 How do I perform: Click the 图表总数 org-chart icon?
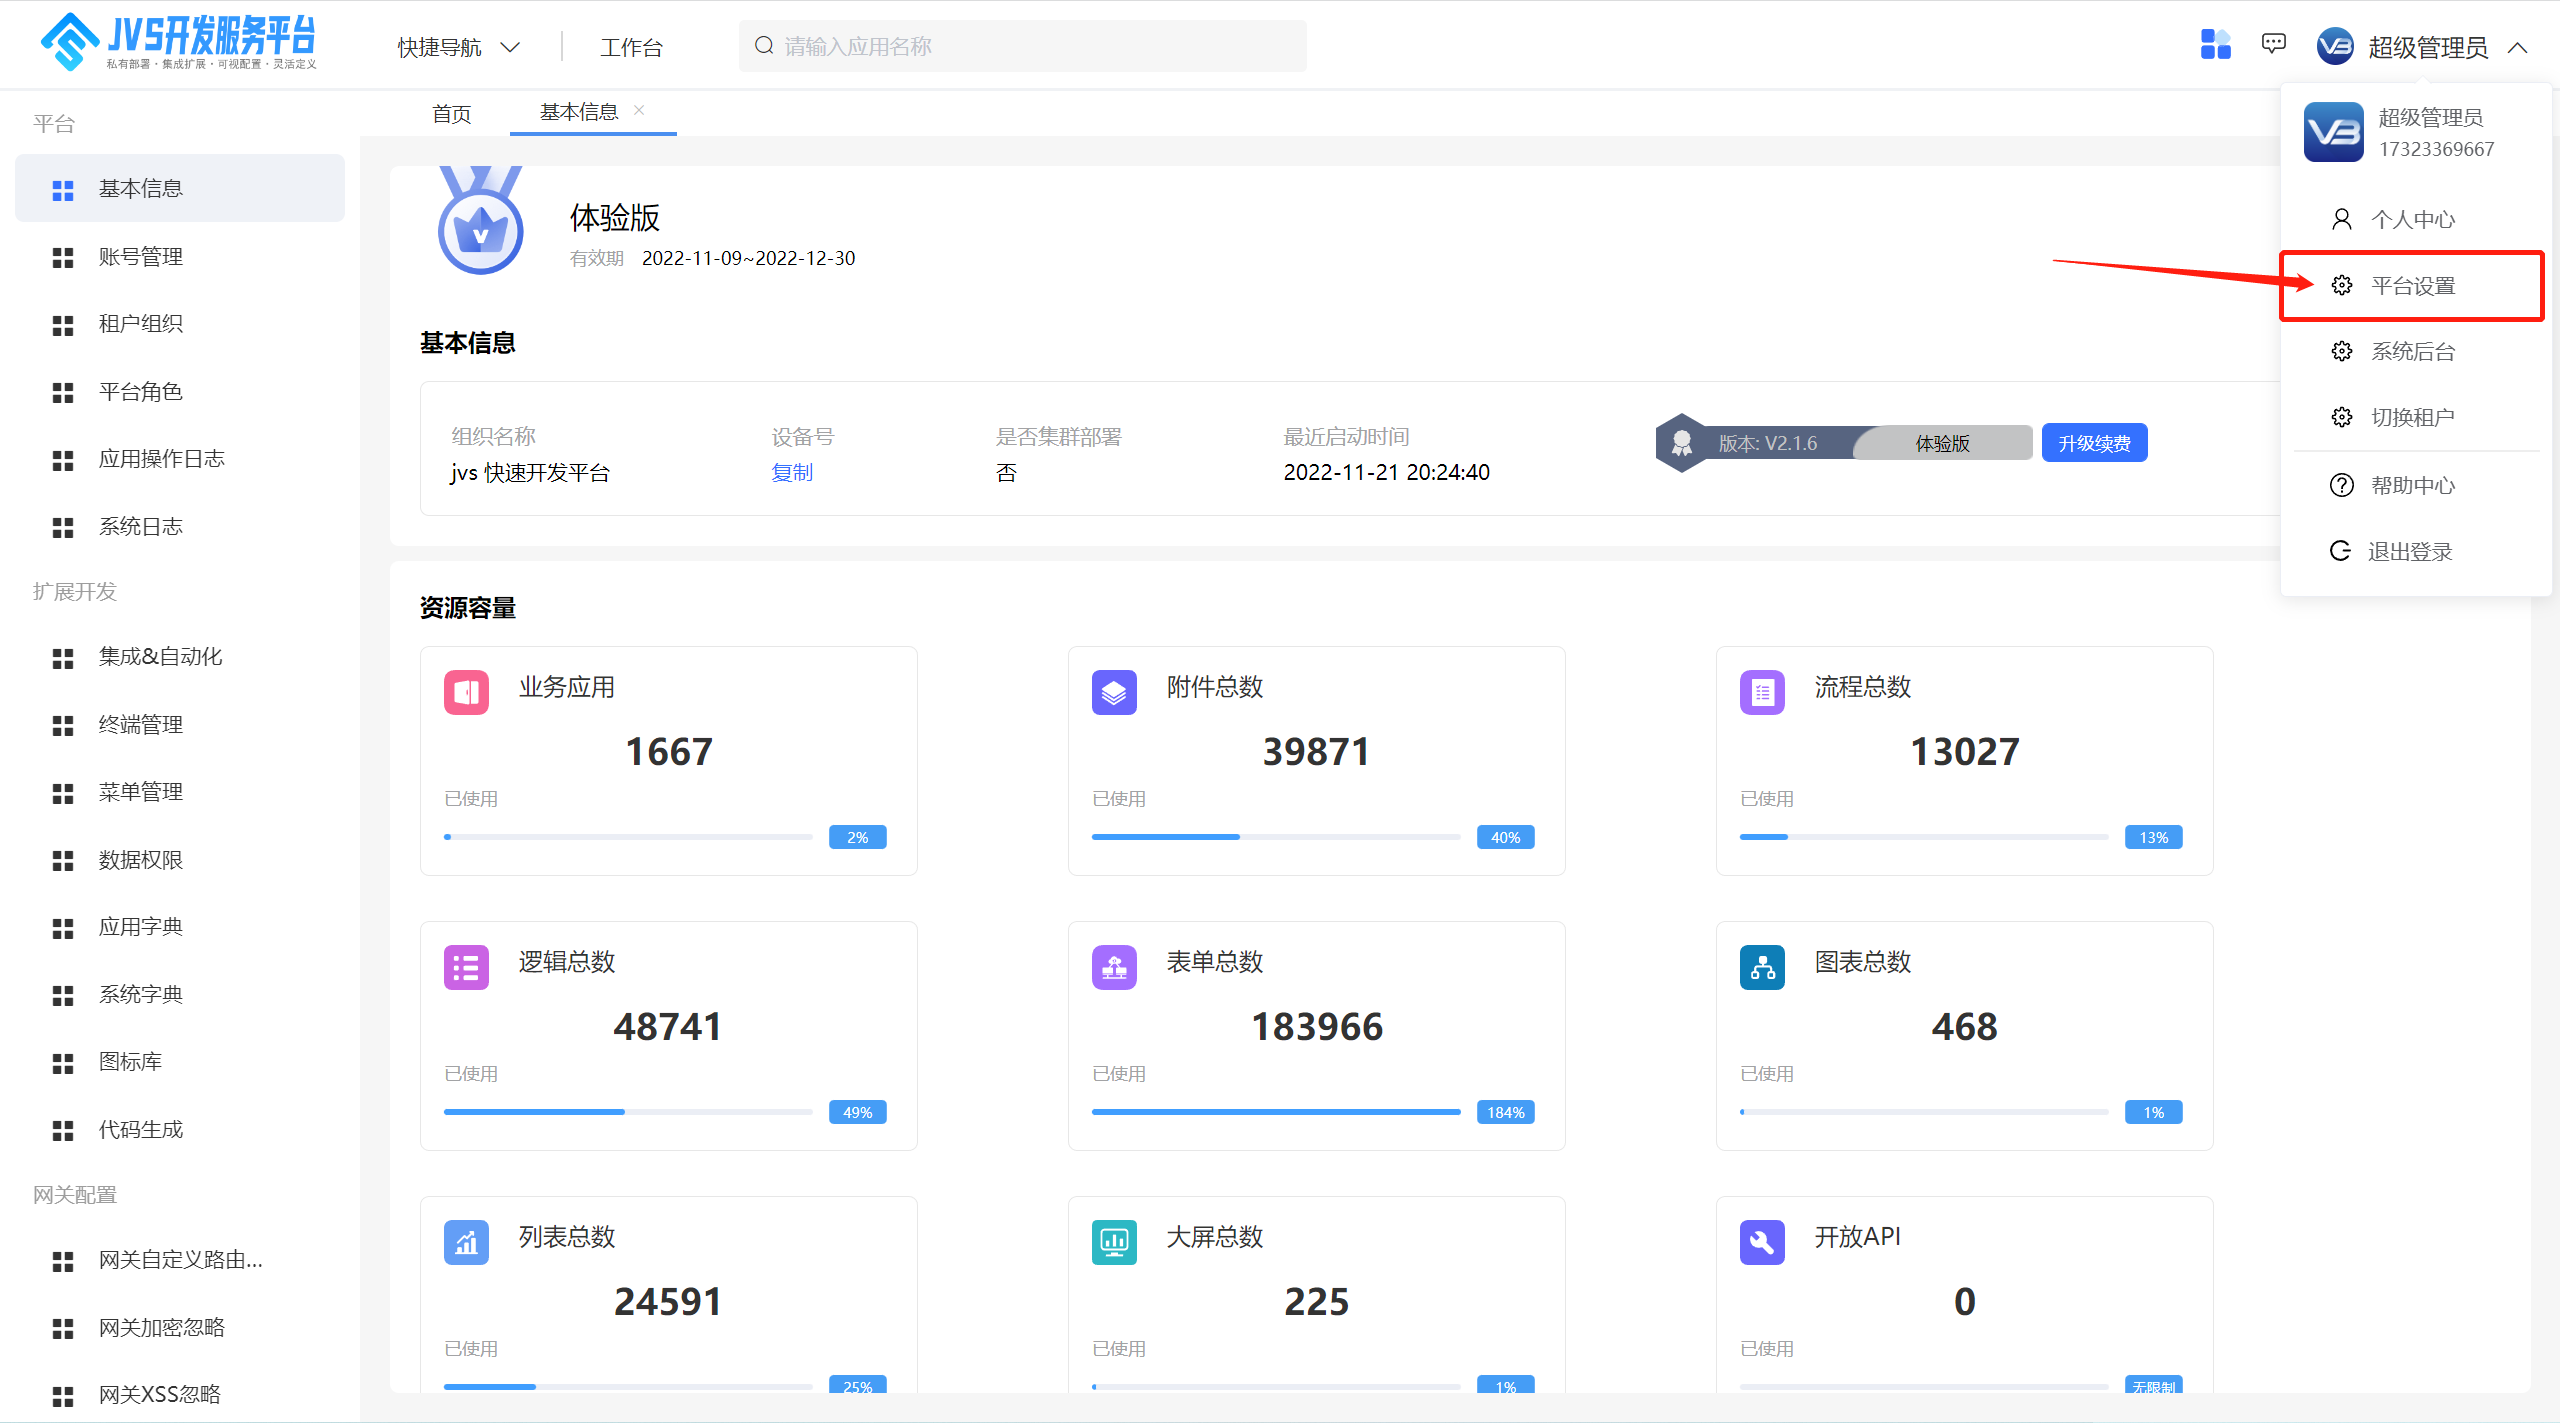(x=1762, y=967)
